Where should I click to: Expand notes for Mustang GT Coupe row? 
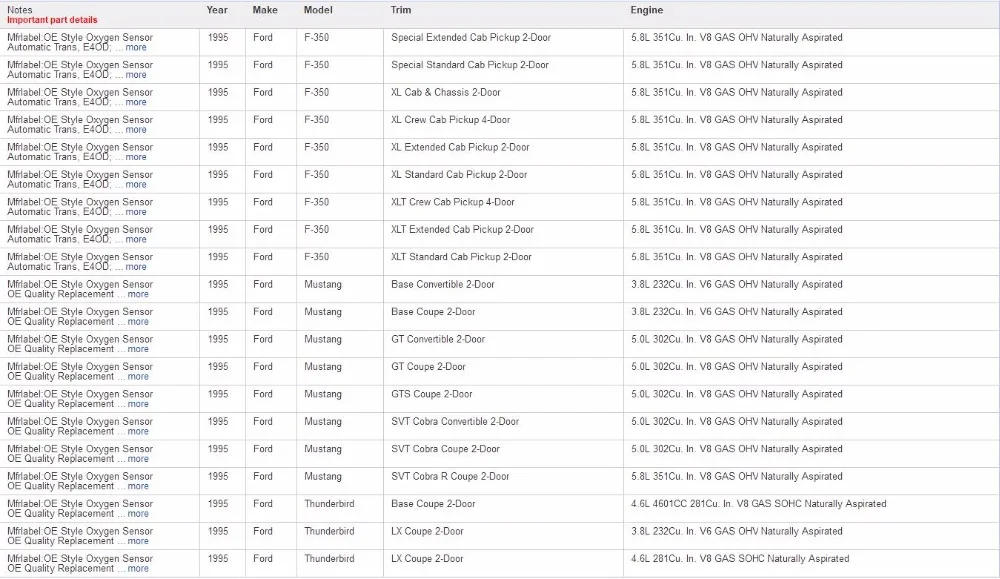click(138, 376)
